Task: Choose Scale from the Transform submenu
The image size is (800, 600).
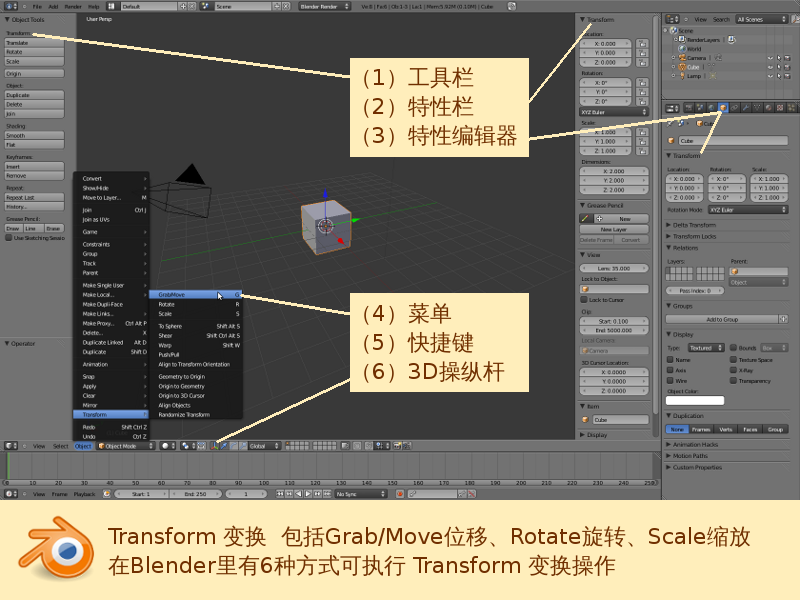Action: (195, 314)
